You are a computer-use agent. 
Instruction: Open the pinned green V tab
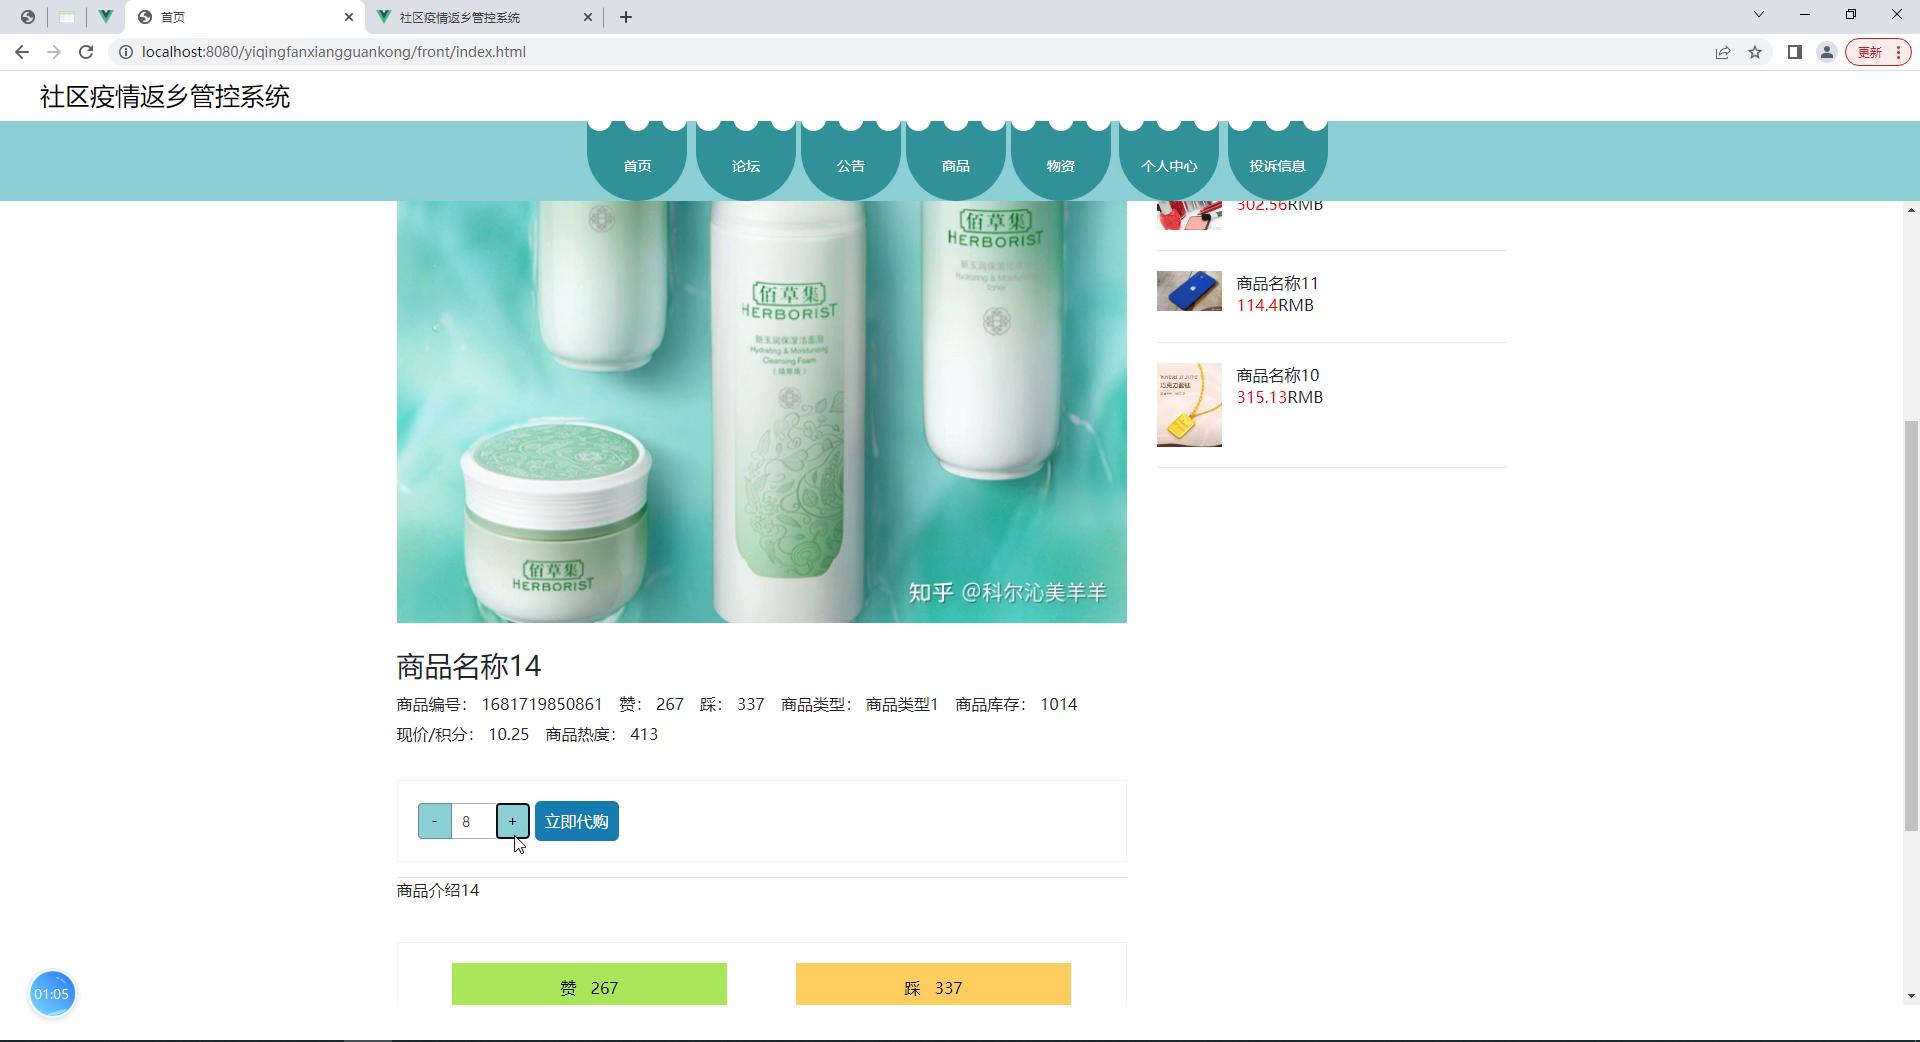[105, 17]
